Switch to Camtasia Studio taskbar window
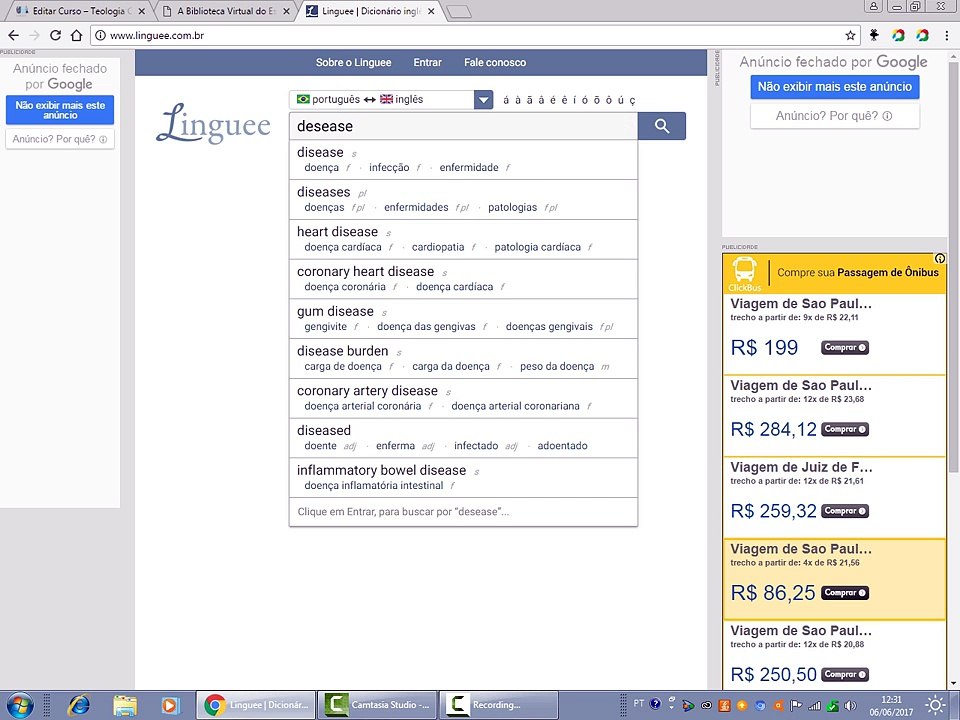Image resolution: width=960 pixels, height=720 pixels. click(378, 705)
